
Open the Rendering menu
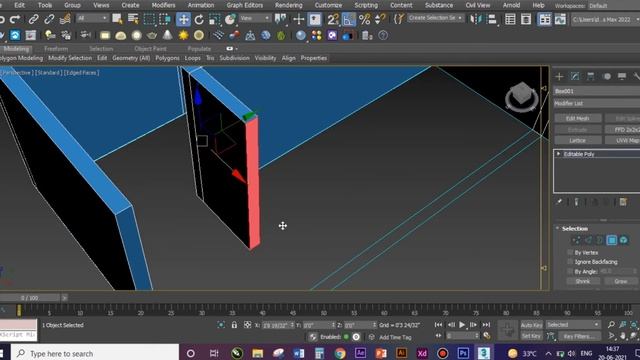(x=288, y=5)
